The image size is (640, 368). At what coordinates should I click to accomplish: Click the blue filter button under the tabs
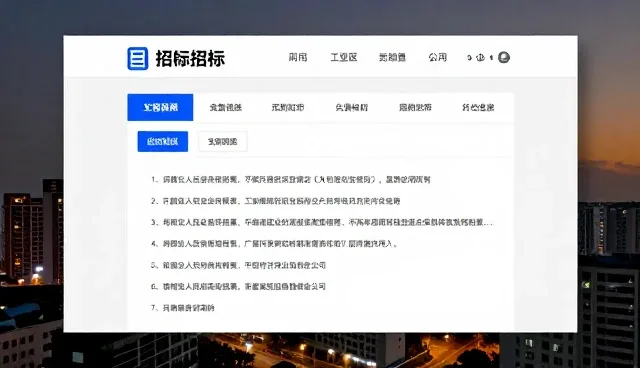pos(162,142)
